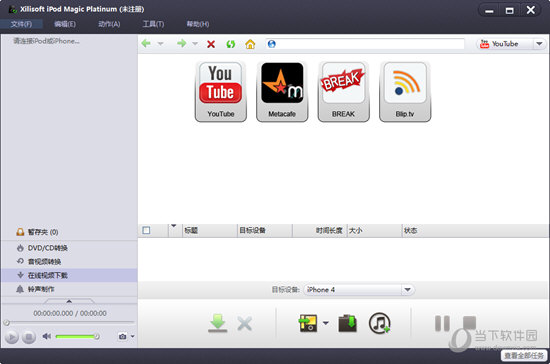Image resolution: width=550 pixels, height=364 pixels.
Task: Click the connect iPod/iPhone prompt text
Action: (x=46, y=41)
